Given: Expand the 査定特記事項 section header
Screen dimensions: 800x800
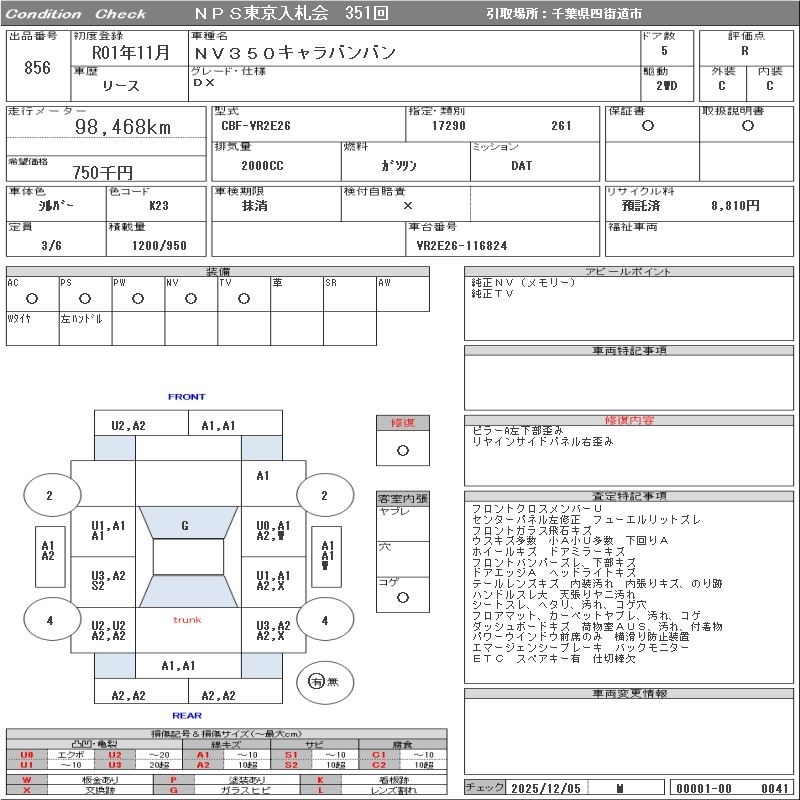Looking at the screenshot, I should (x=630, y=496).
